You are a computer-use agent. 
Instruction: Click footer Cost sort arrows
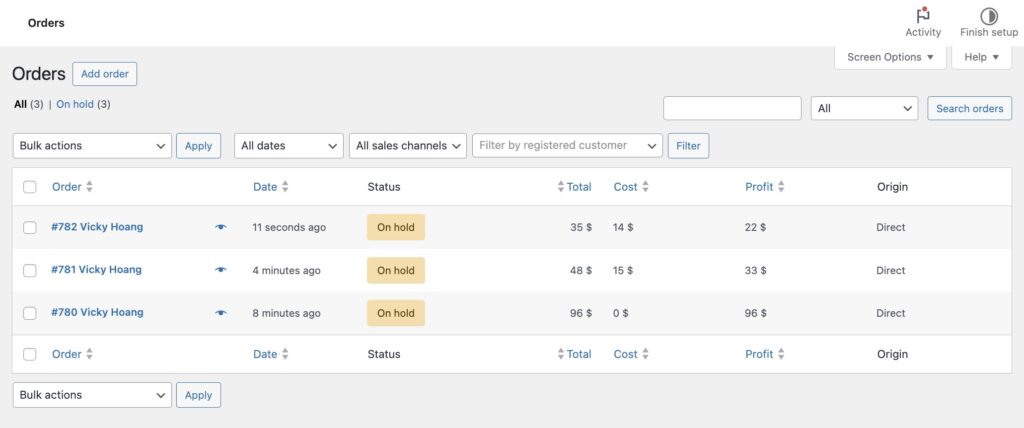pyautogui.click(x=645, y=354)
